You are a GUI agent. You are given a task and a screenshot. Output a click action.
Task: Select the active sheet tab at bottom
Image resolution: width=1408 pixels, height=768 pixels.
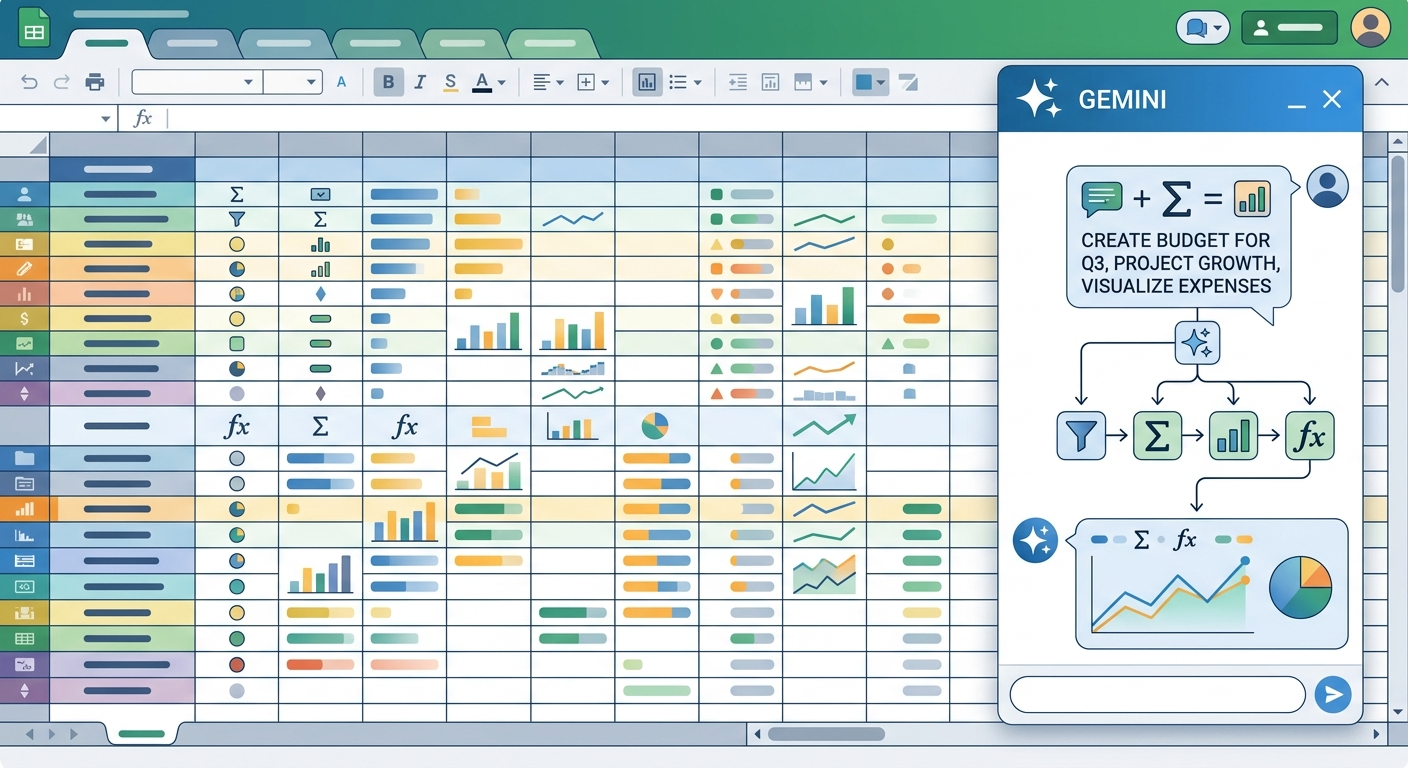pos(141,734)
